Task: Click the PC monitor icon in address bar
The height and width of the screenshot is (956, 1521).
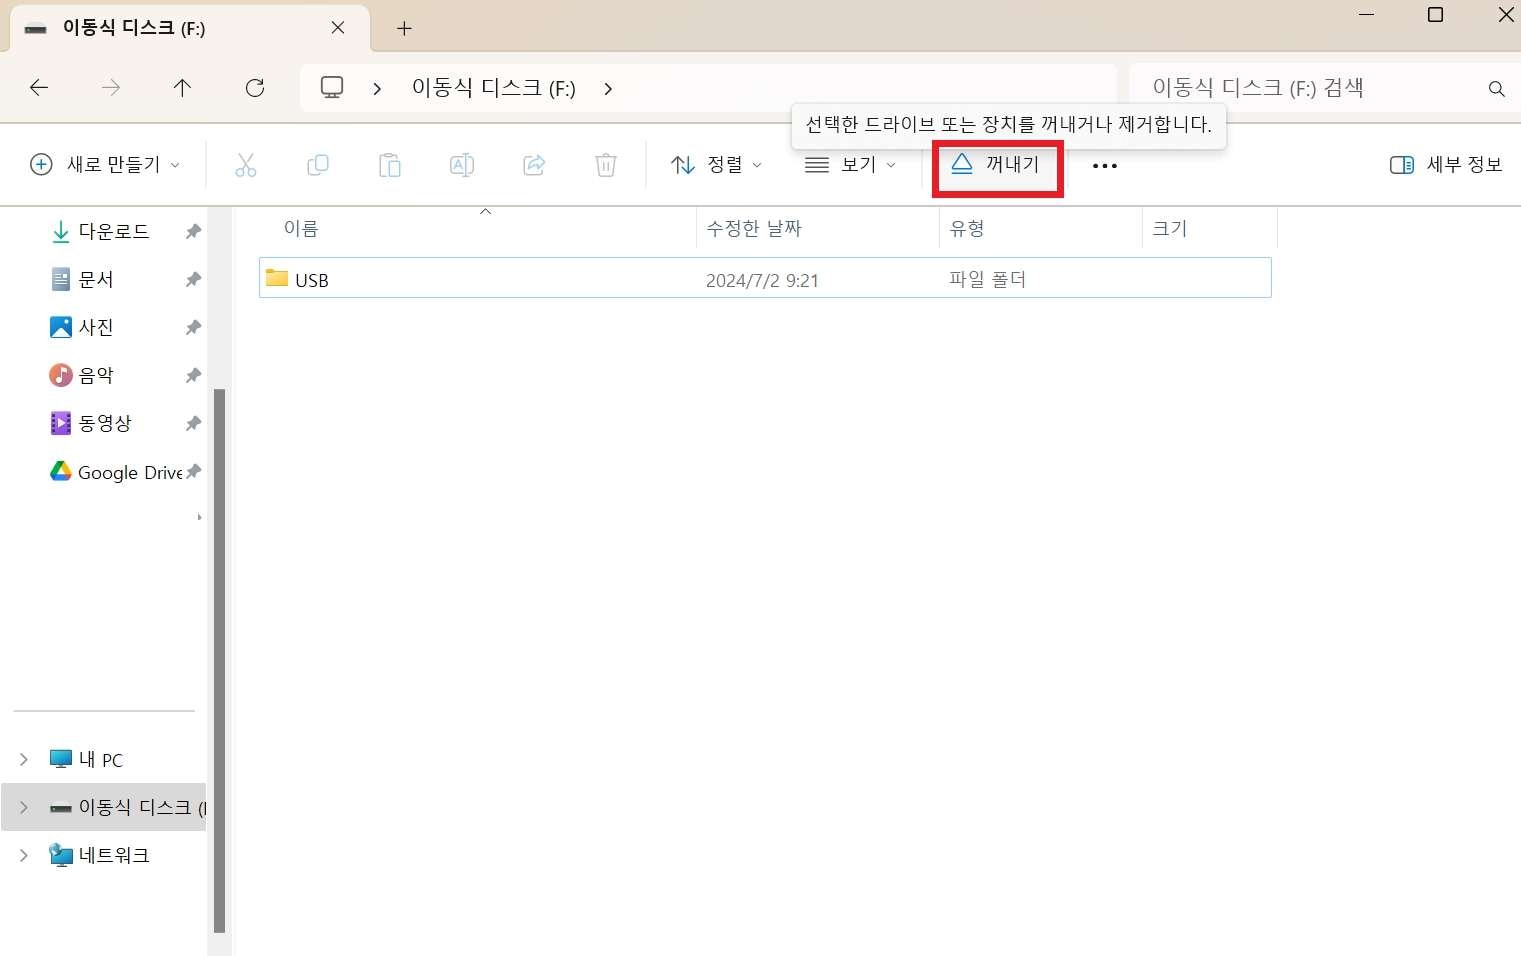Action: click(x=332, y=88)
